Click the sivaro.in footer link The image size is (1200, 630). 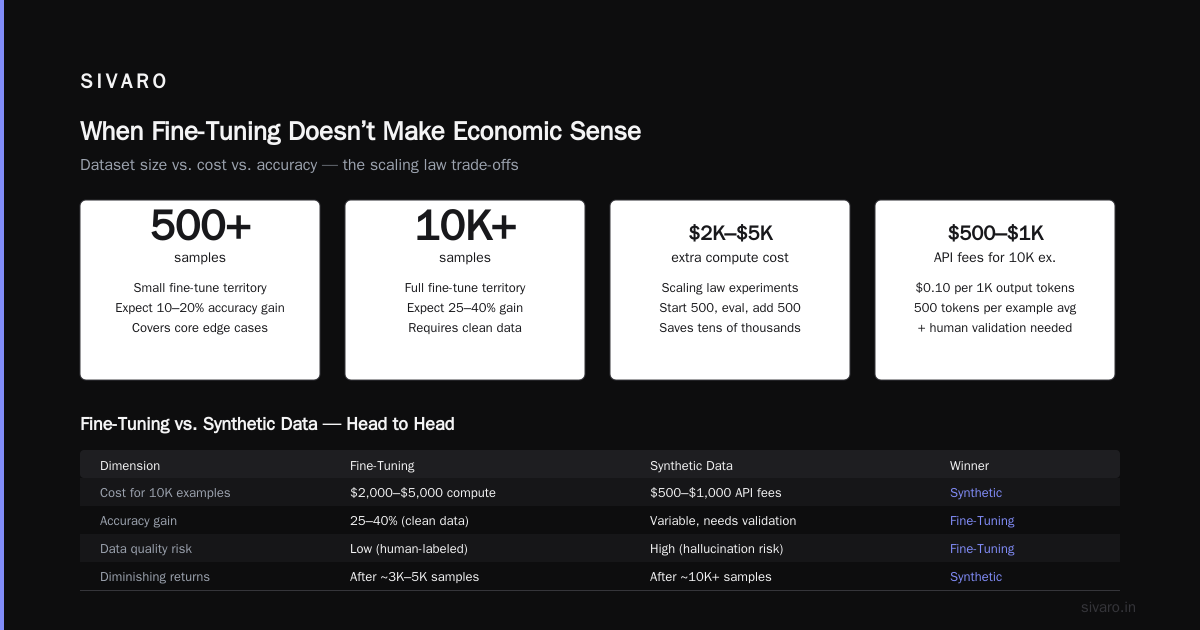tap(1108, 607)
